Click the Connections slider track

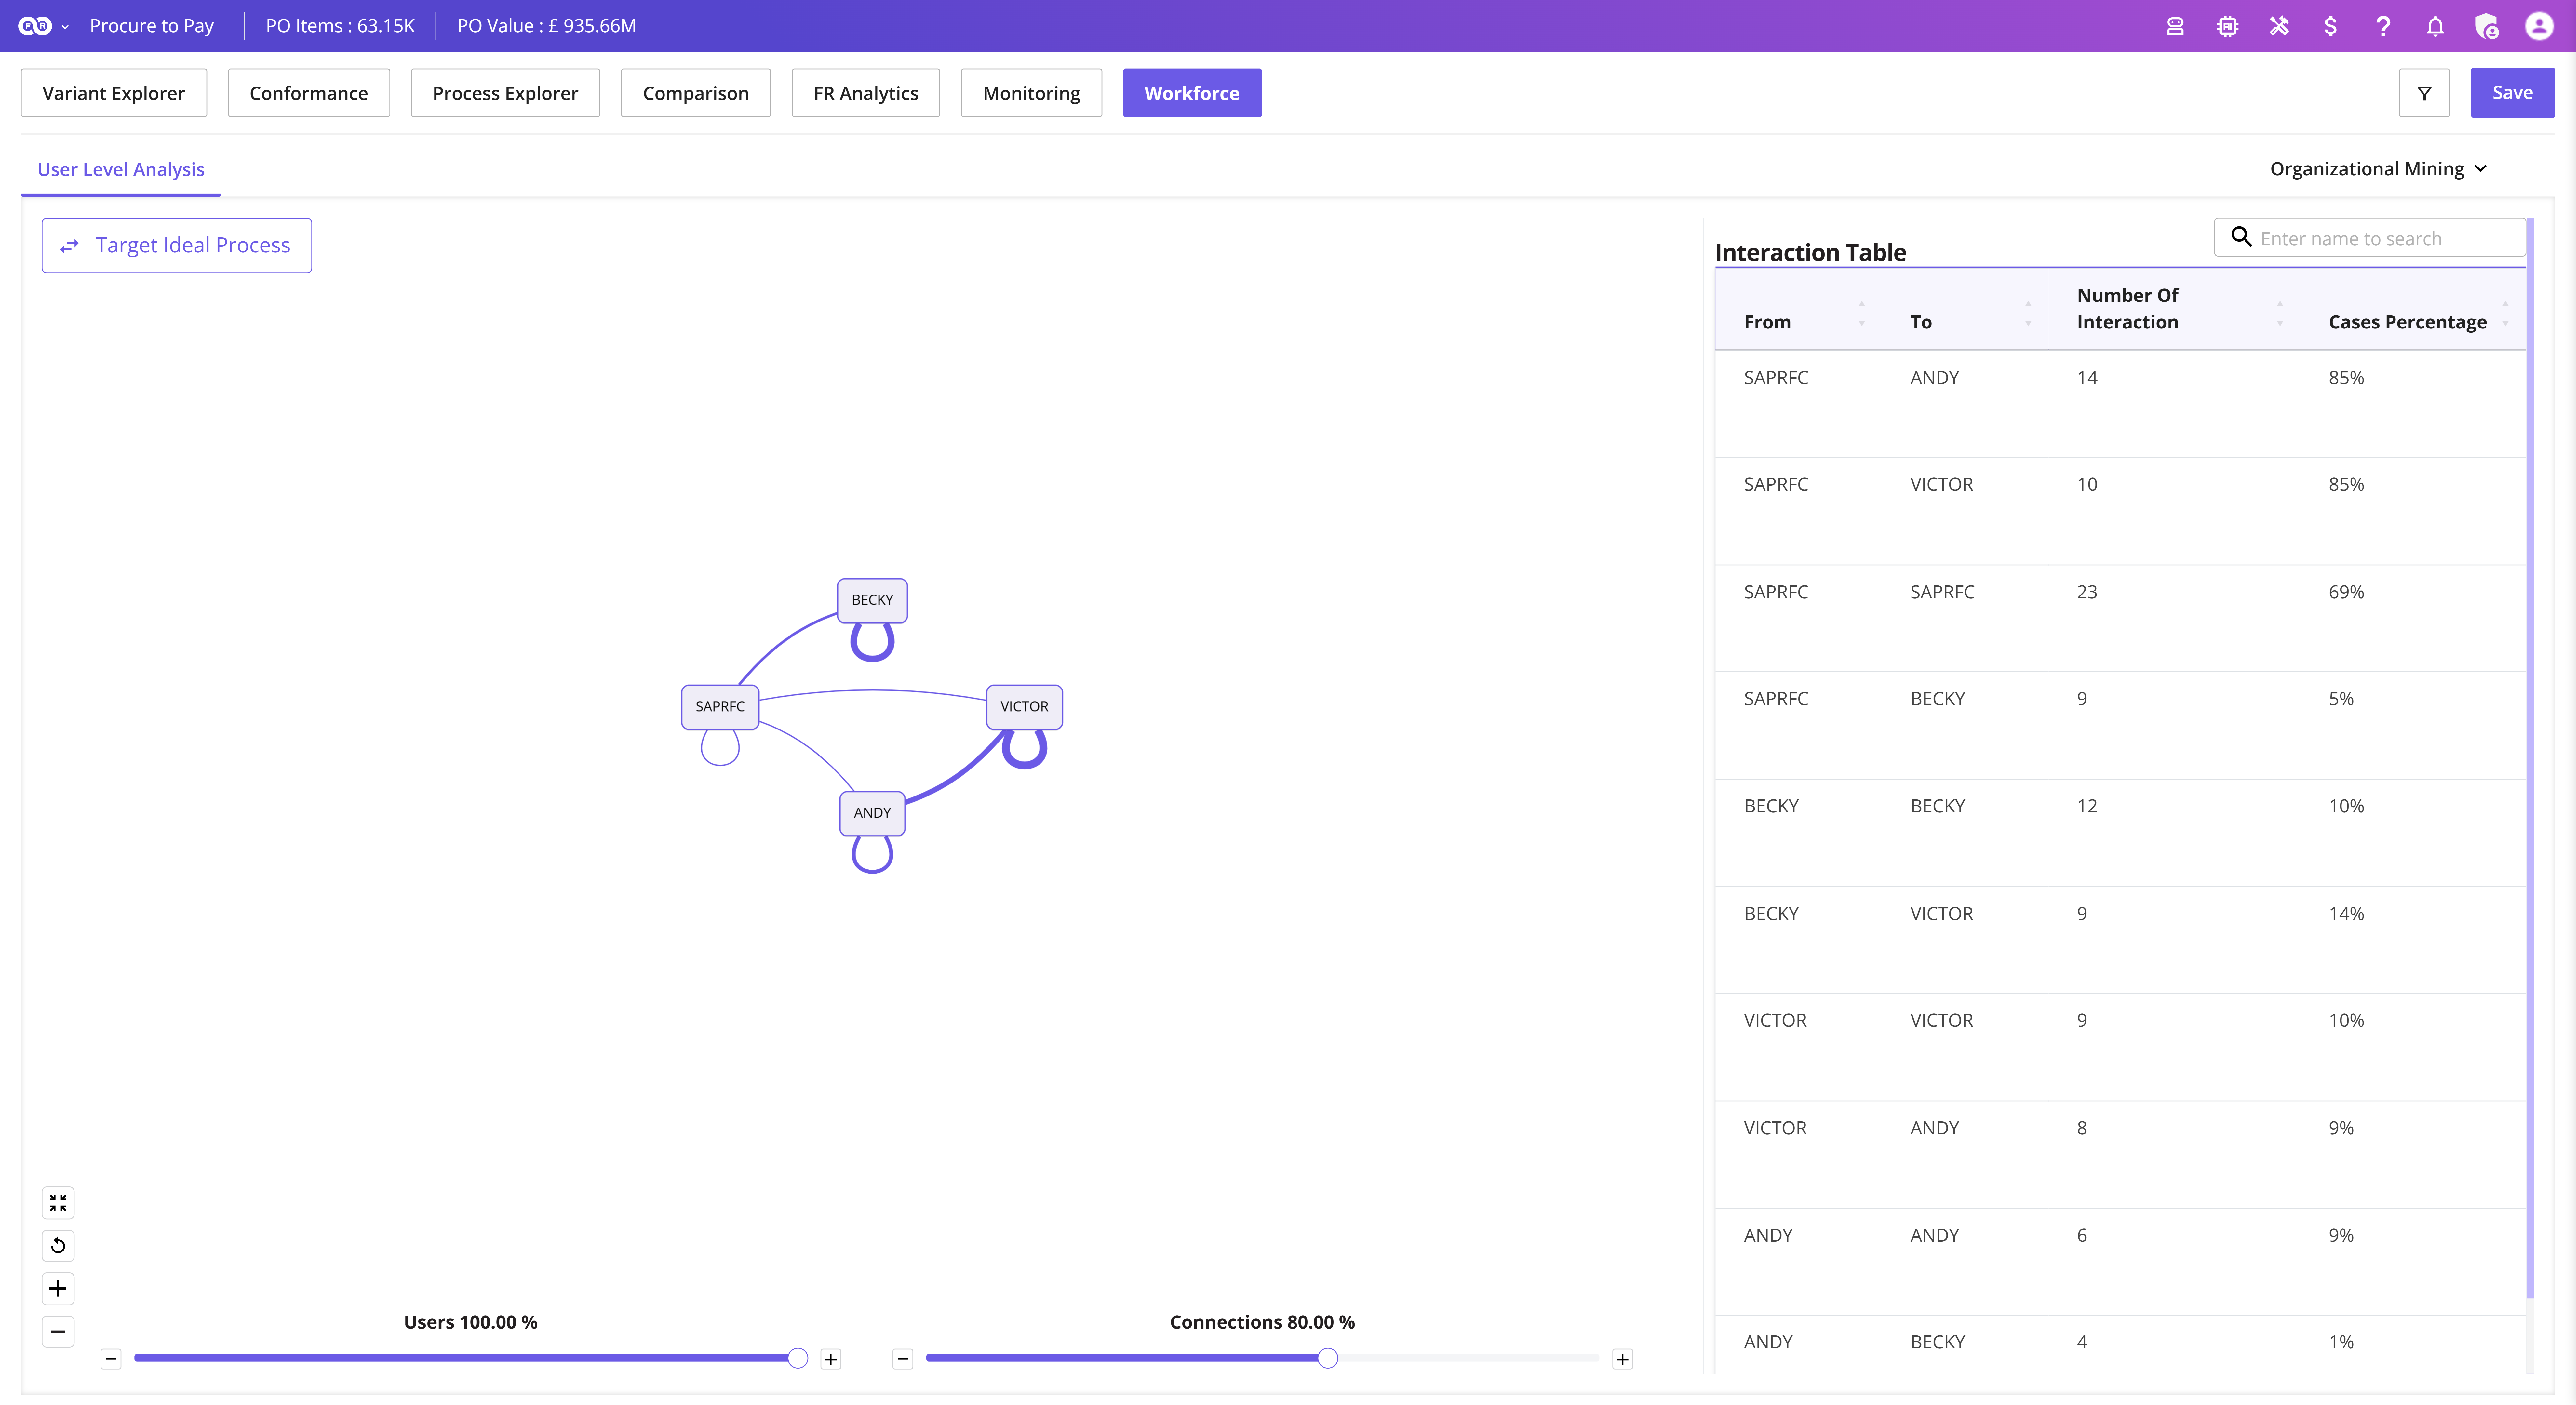pyautogui.click(x=1263, y=1358)
